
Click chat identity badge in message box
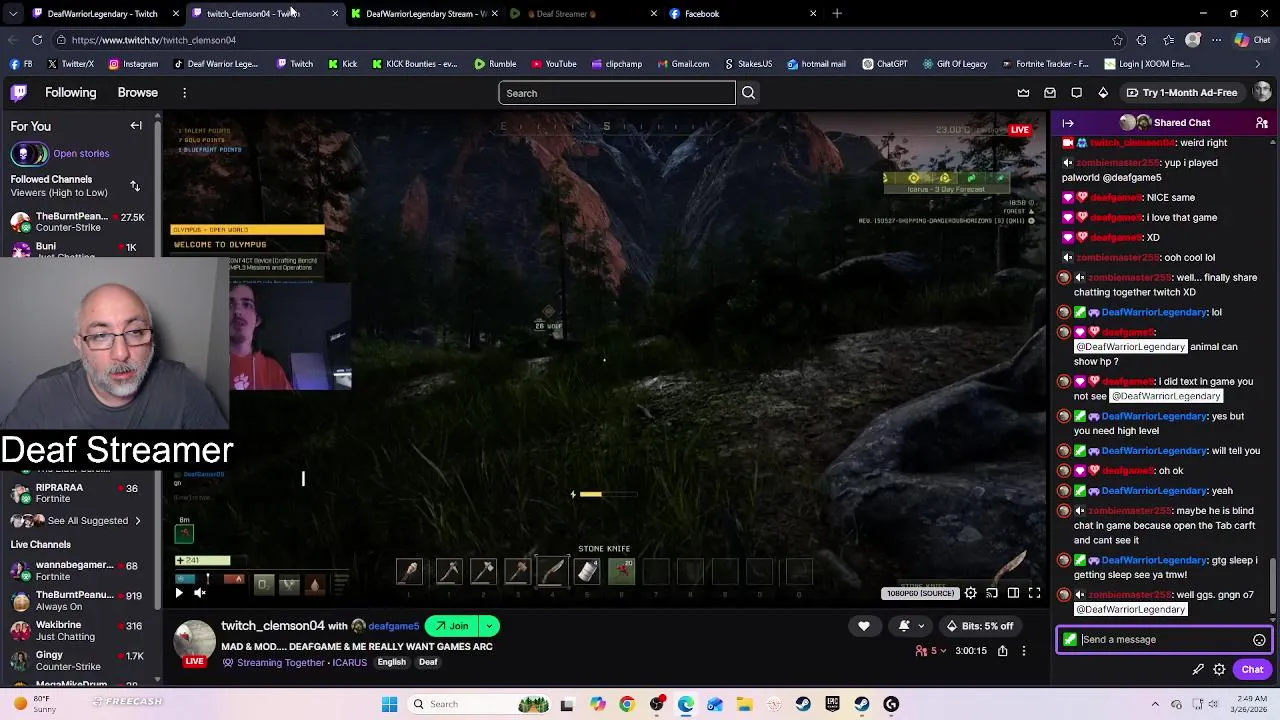pos(1070,640)
